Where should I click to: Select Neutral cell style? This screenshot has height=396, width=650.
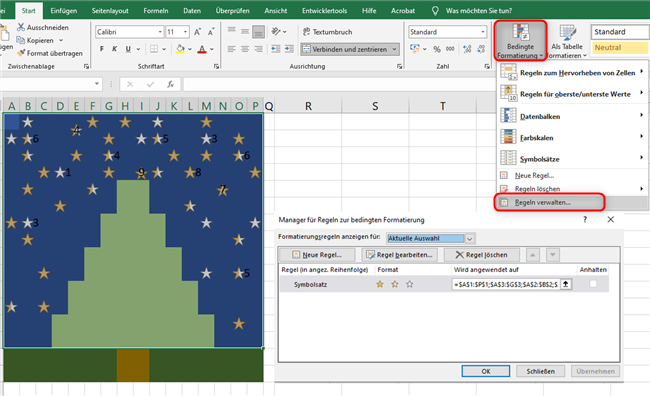(619, 48)
